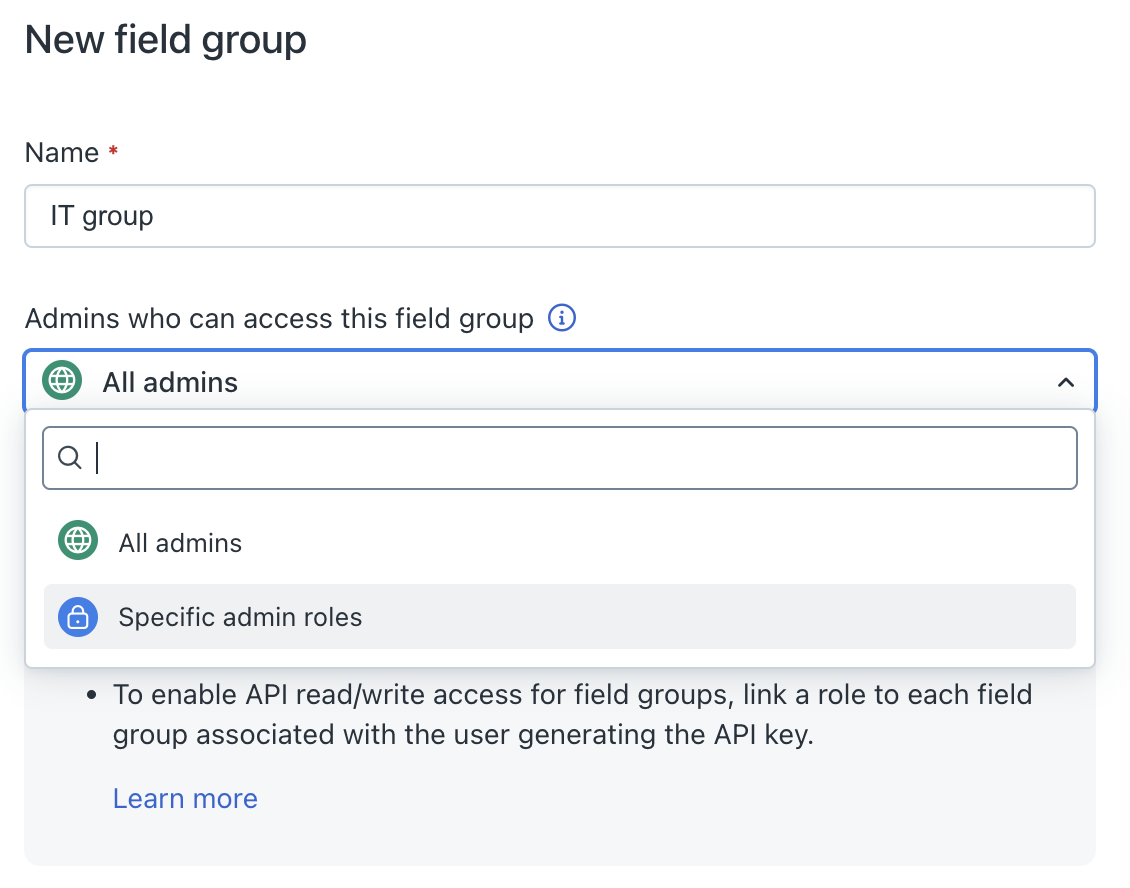Click the globe icon in the selected dropdown value
The width and height of the screenshot is (1130, 888).
tap(62, 381)
